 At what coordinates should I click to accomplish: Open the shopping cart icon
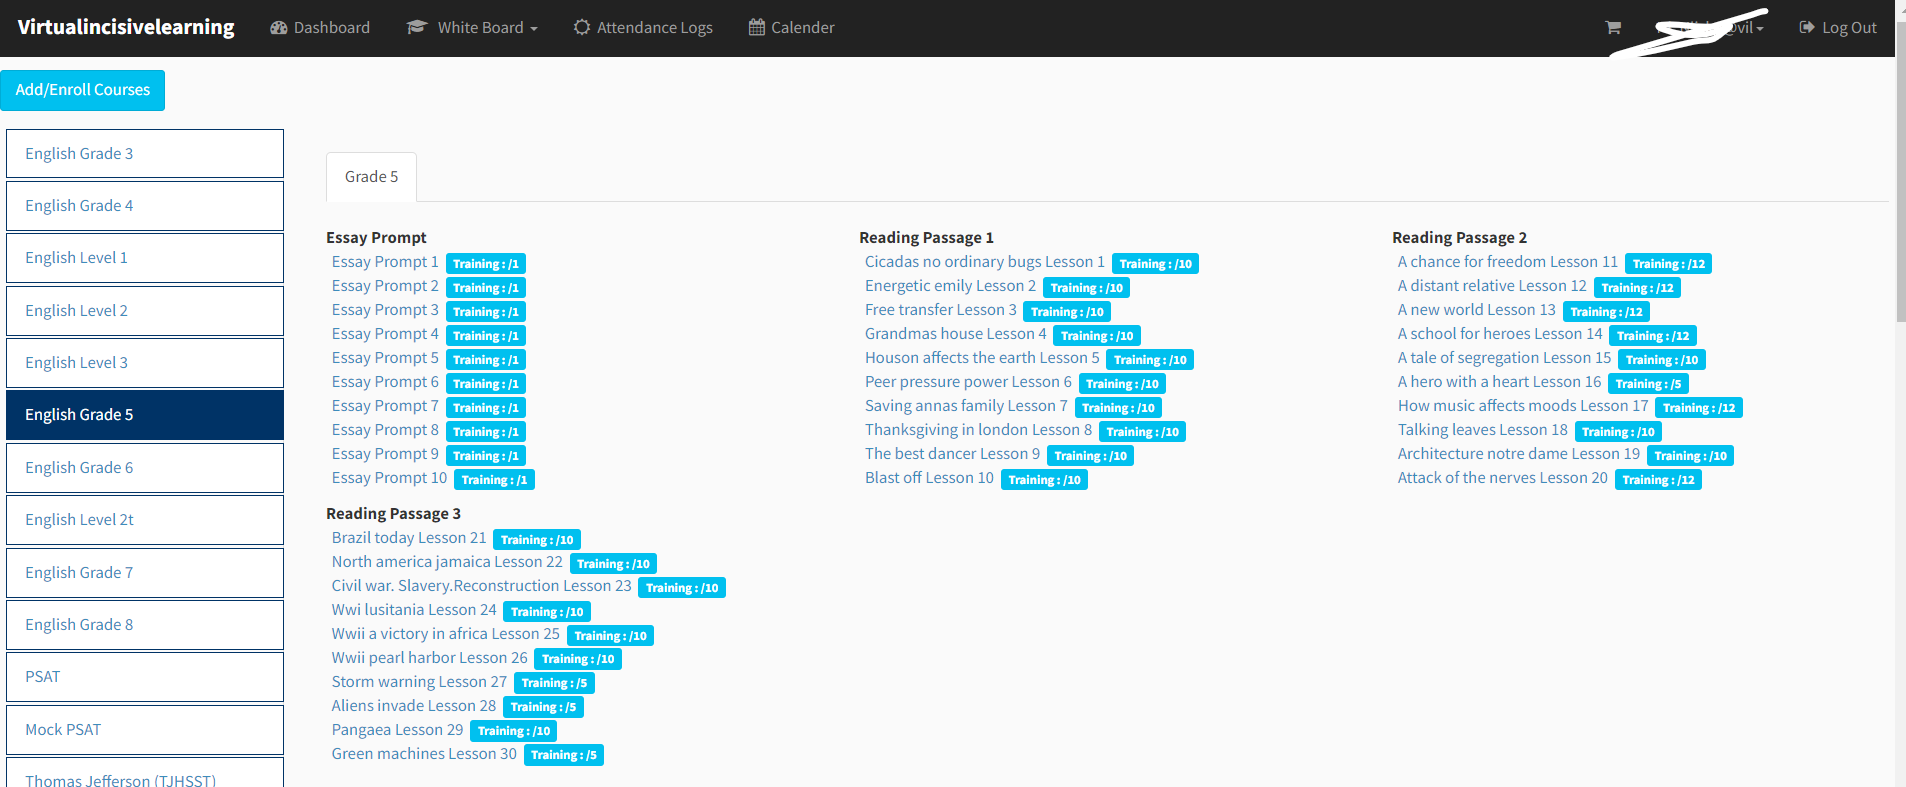tap(1612, 28)
